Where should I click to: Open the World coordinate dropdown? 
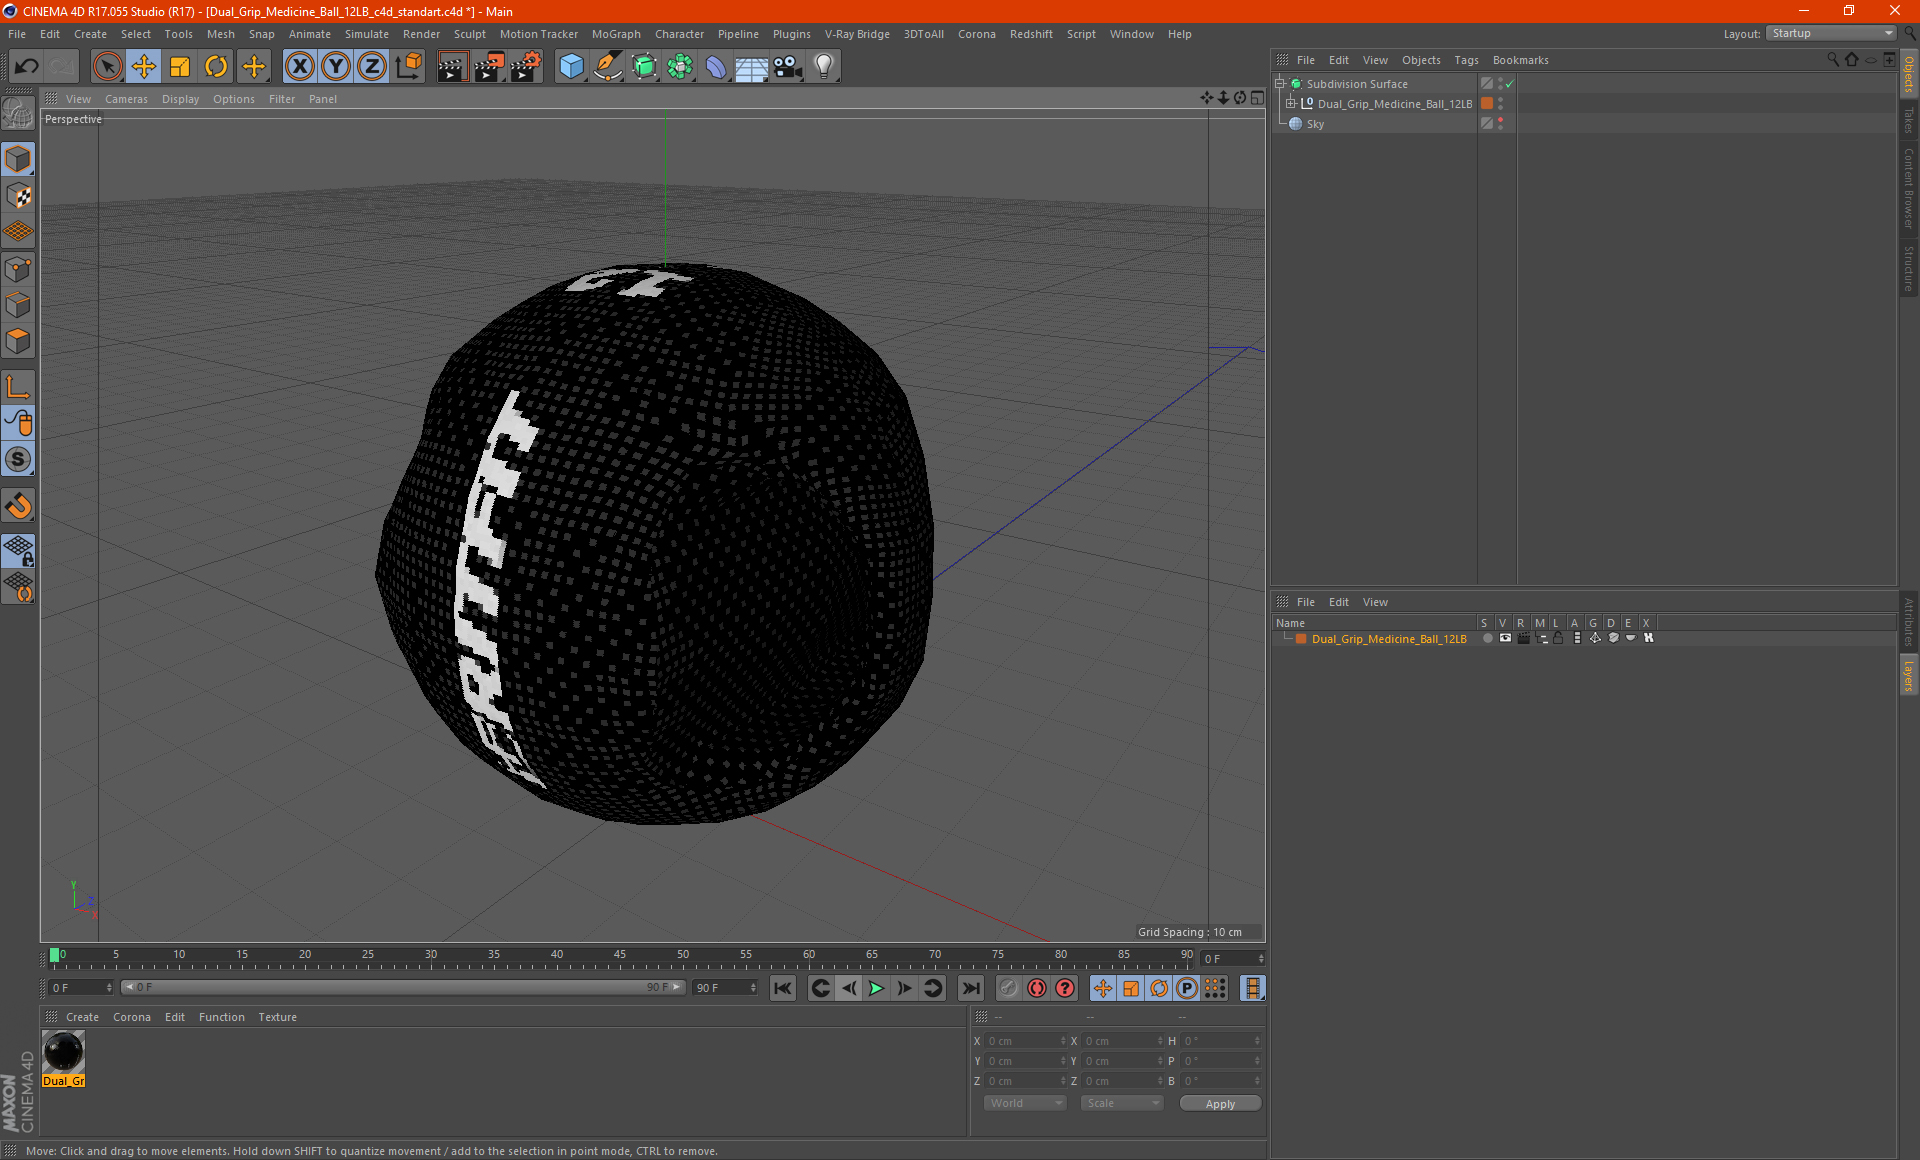(x=1025, y=1103)
